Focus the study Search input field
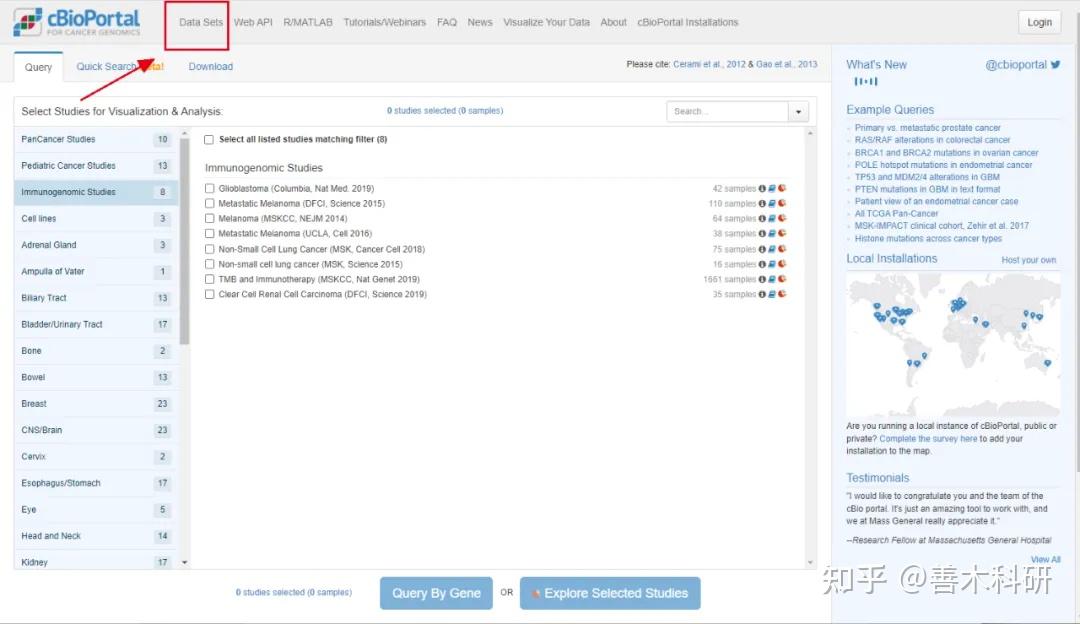 click(x=727, y=112)
